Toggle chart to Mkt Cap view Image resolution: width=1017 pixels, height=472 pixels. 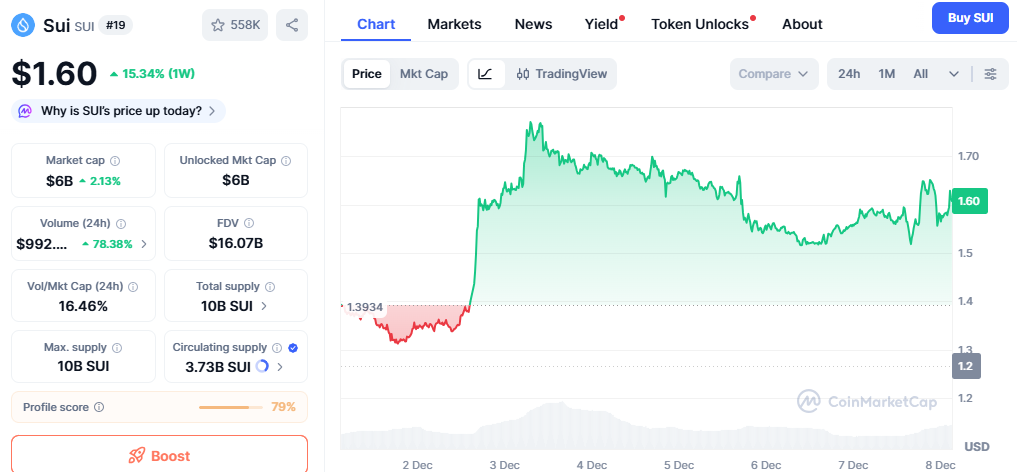click(424, 74)
